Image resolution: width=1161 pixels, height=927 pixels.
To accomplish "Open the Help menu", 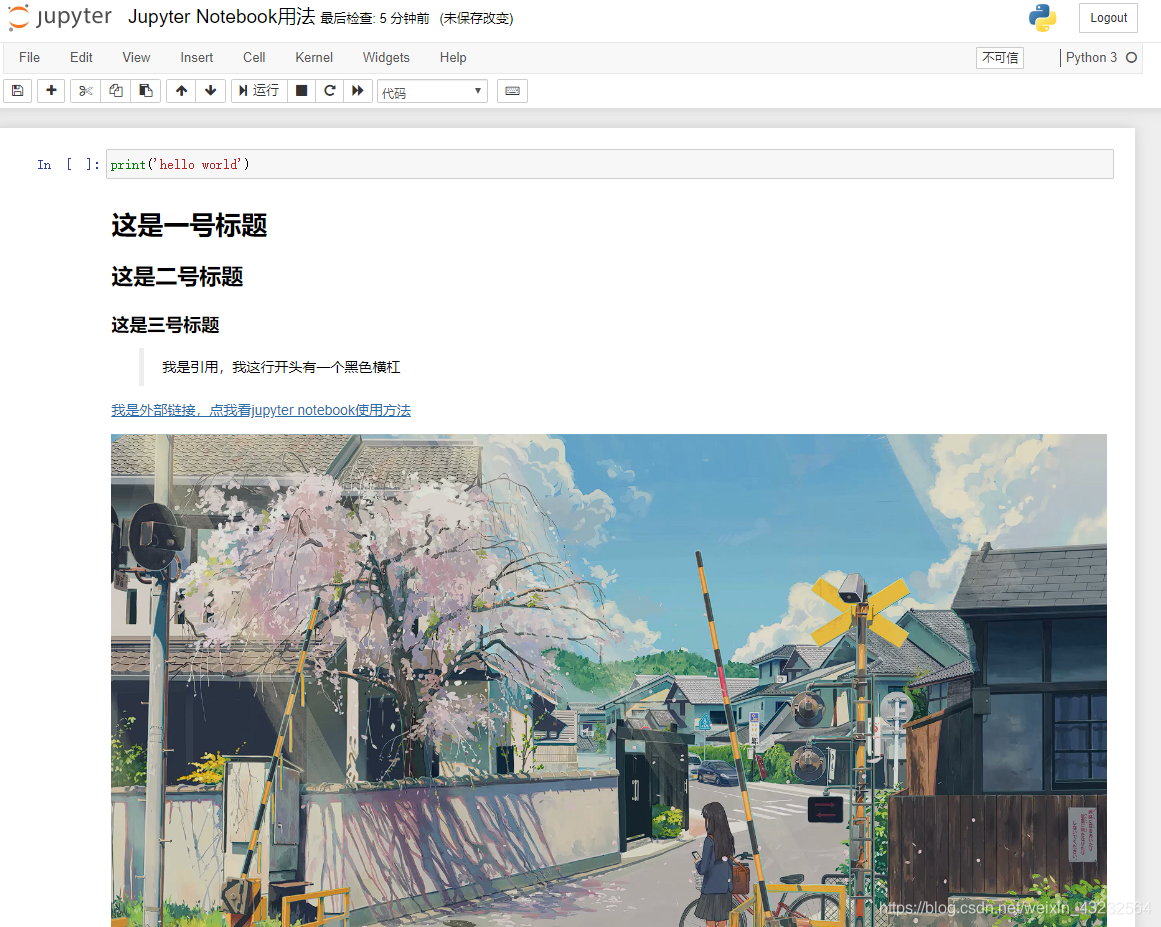I will (x=453, y=58).
